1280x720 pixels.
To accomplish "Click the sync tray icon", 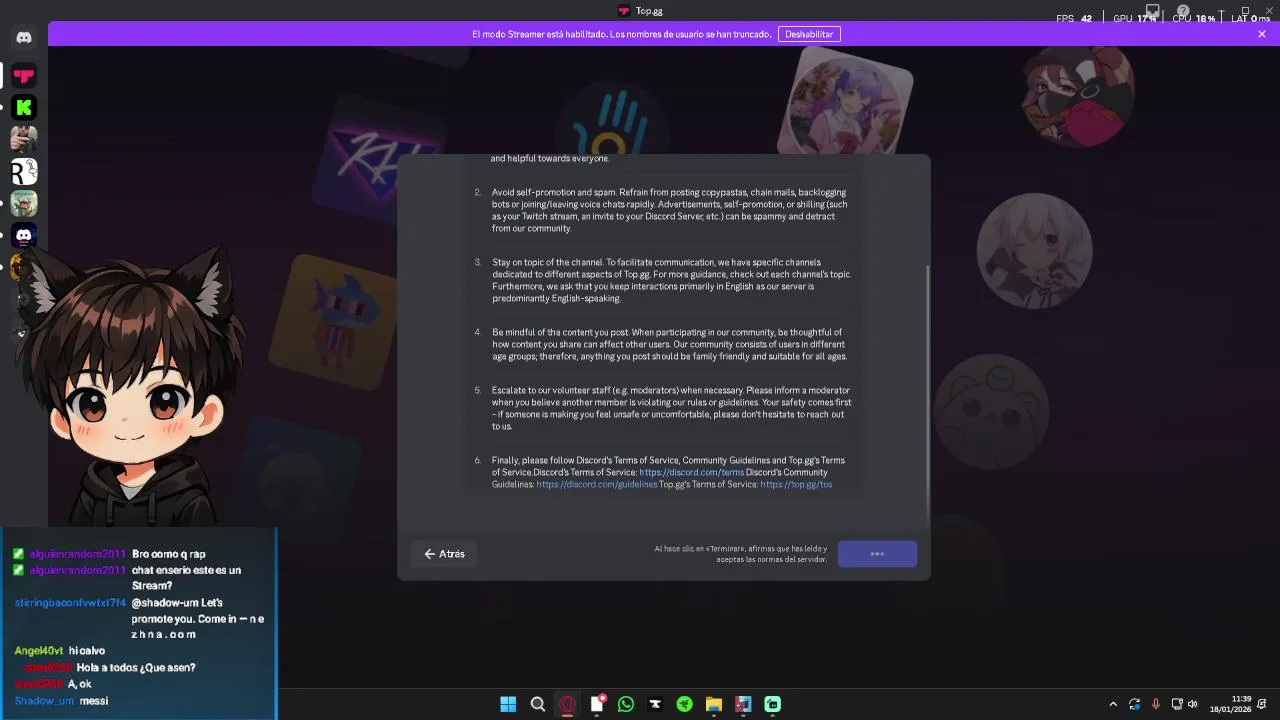I will coord(1134,704).
